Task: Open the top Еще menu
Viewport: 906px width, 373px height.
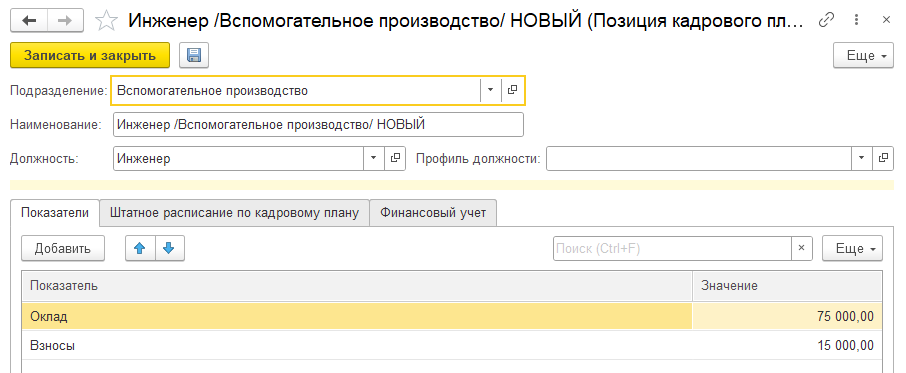Action: pos(863,56)
